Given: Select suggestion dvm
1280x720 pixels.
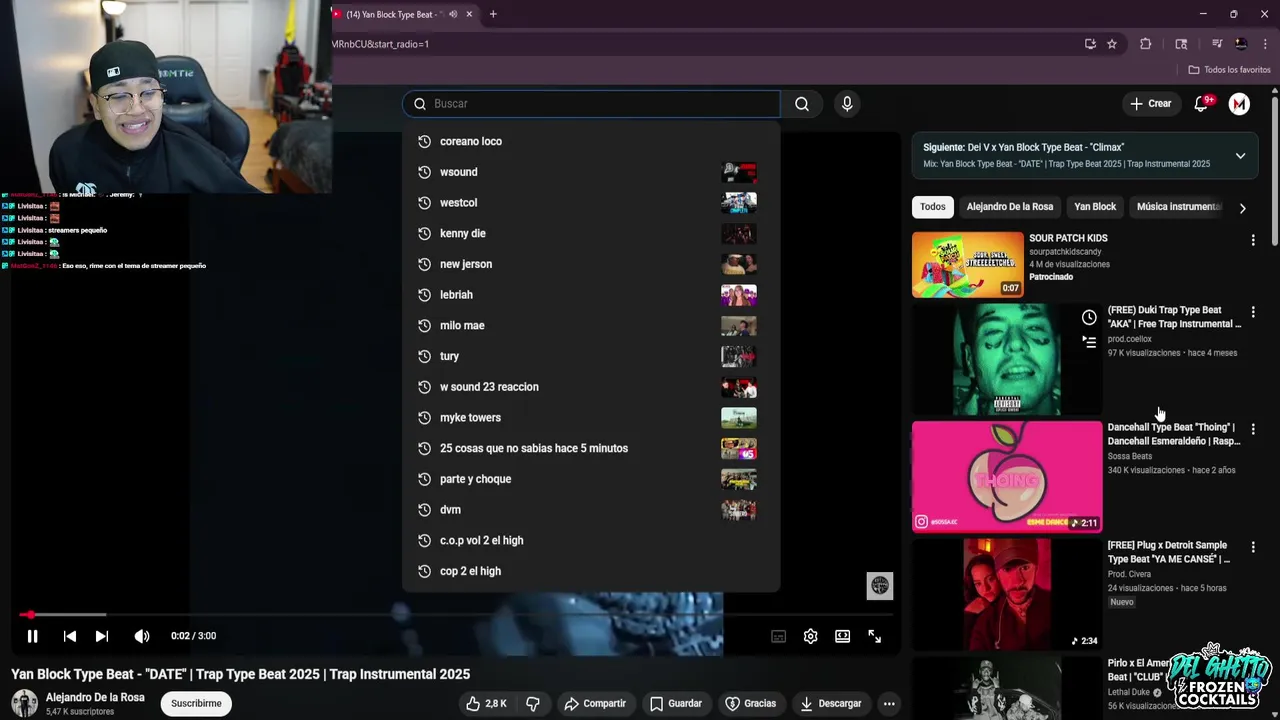Looking at the screenshot, I should 590,510.
